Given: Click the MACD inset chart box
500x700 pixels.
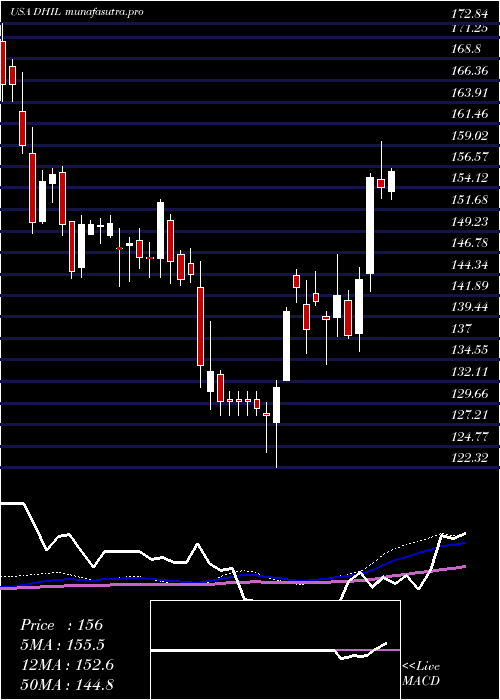Looking at the screenshot, I should (x=275, y=650).
